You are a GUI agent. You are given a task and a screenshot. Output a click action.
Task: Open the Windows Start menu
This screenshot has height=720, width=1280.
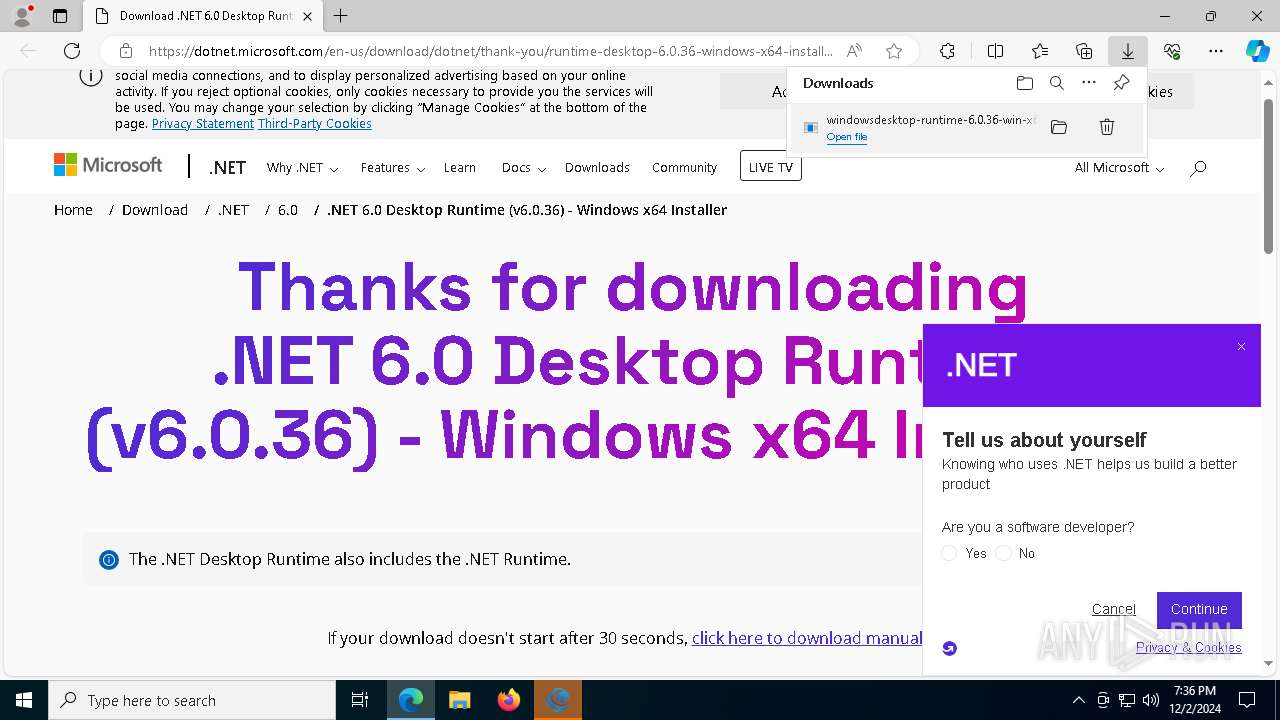coord(24,700)
